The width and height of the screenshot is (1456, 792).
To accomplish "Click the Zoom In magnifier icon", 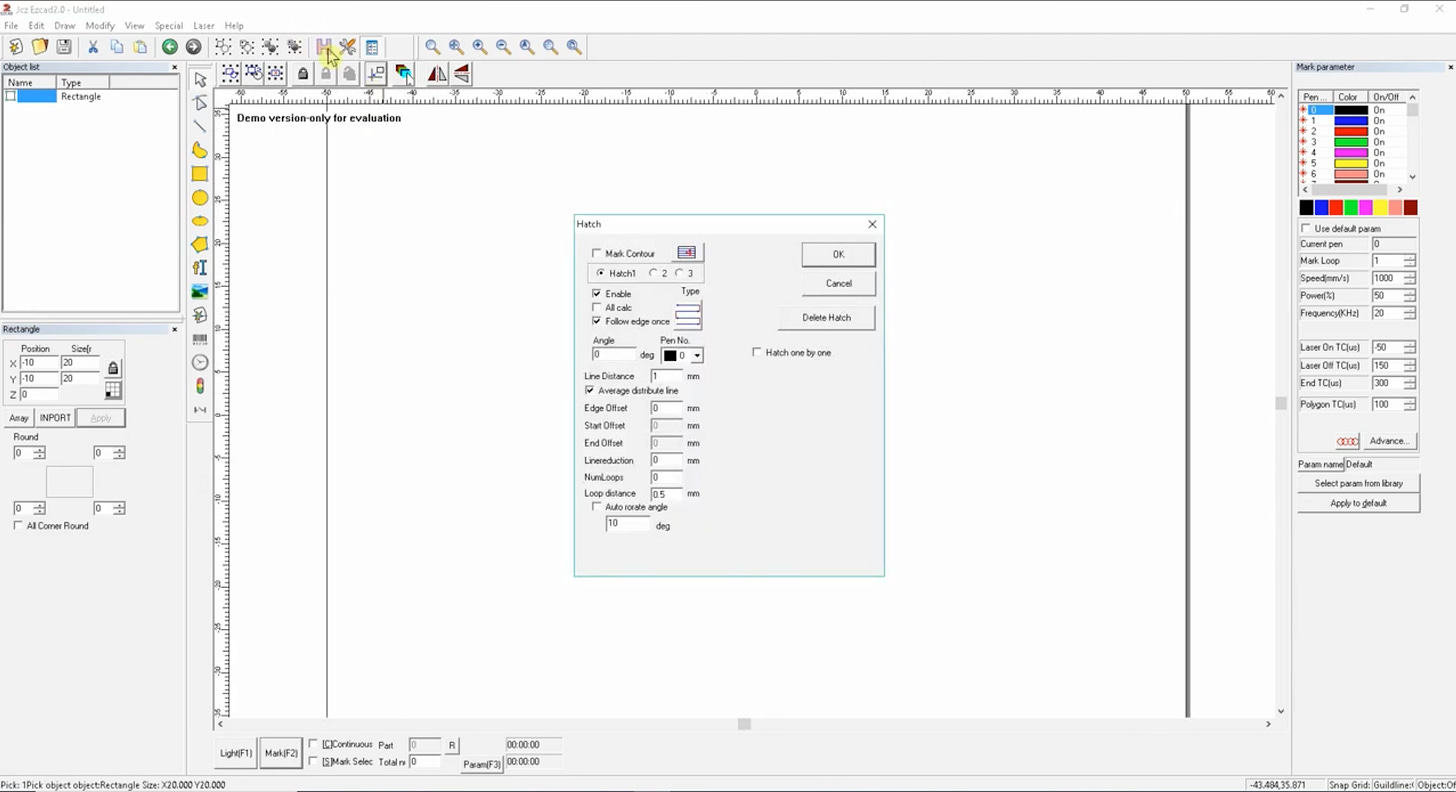I will tap(479, 47).
